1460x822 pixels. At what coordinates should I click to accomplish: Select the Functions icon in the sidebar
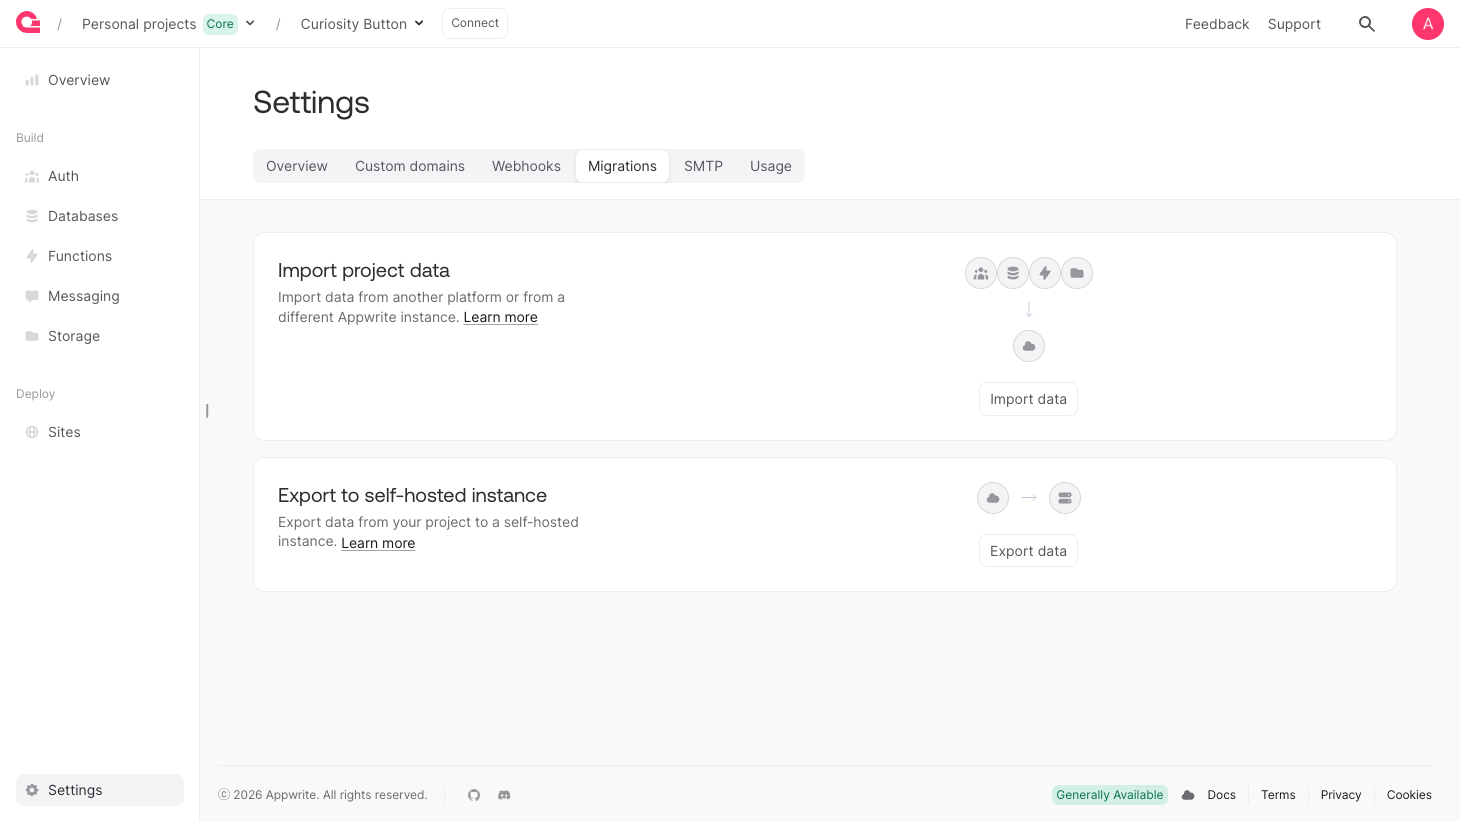pos(31,256)
